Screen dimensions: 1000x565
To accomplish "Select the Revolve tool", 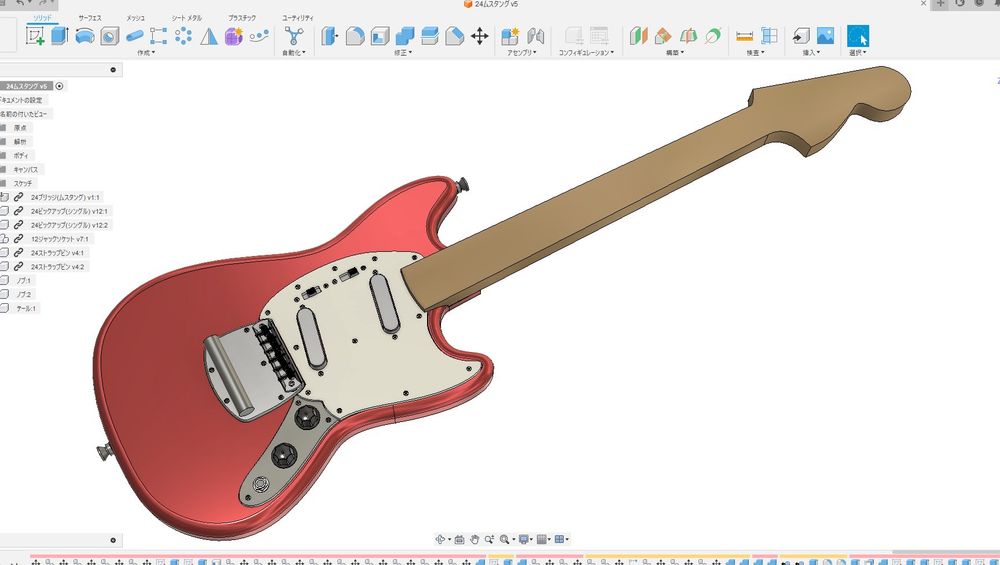I will pyautogui.click(x=85, y=36).
